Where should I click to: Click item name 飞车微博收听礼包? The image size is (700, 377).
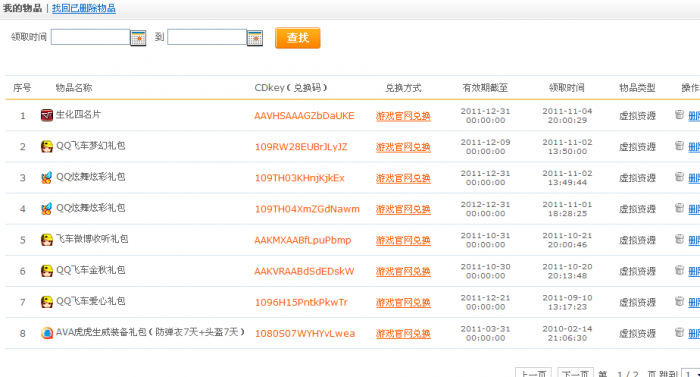coord(92,239)
